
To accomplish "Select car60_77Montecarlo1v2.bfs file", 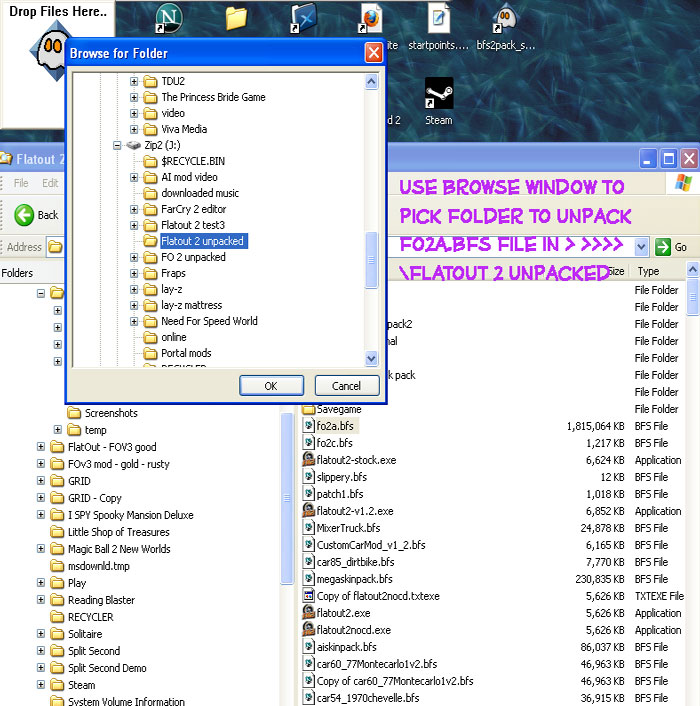I will coord(376,664).
